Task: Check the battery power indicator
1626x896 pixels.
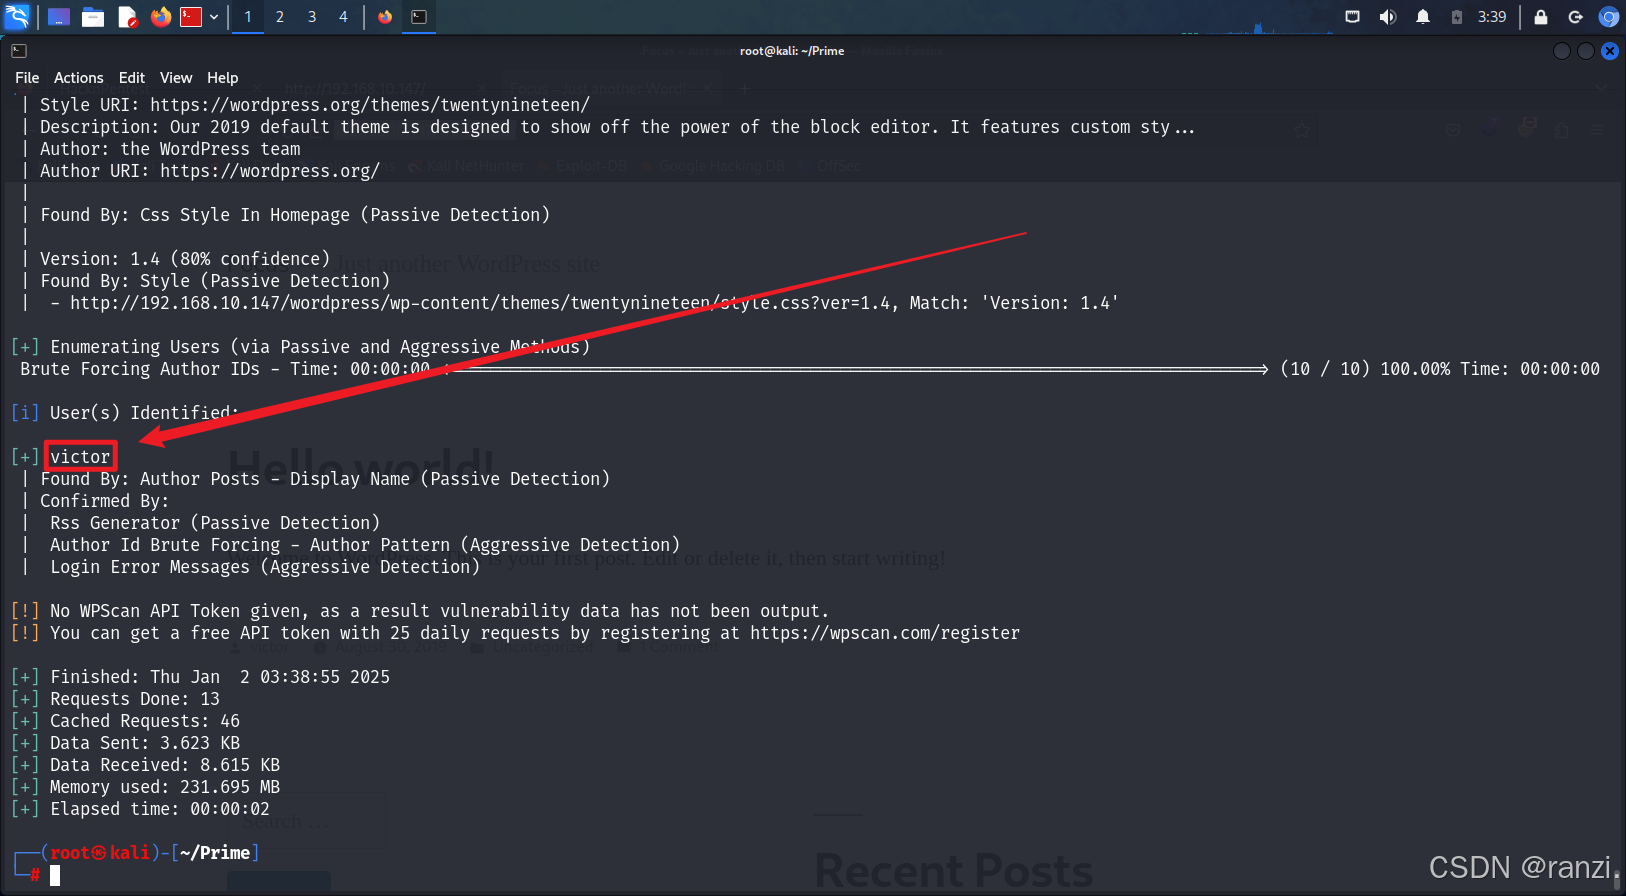Action: coord(1457,17)
